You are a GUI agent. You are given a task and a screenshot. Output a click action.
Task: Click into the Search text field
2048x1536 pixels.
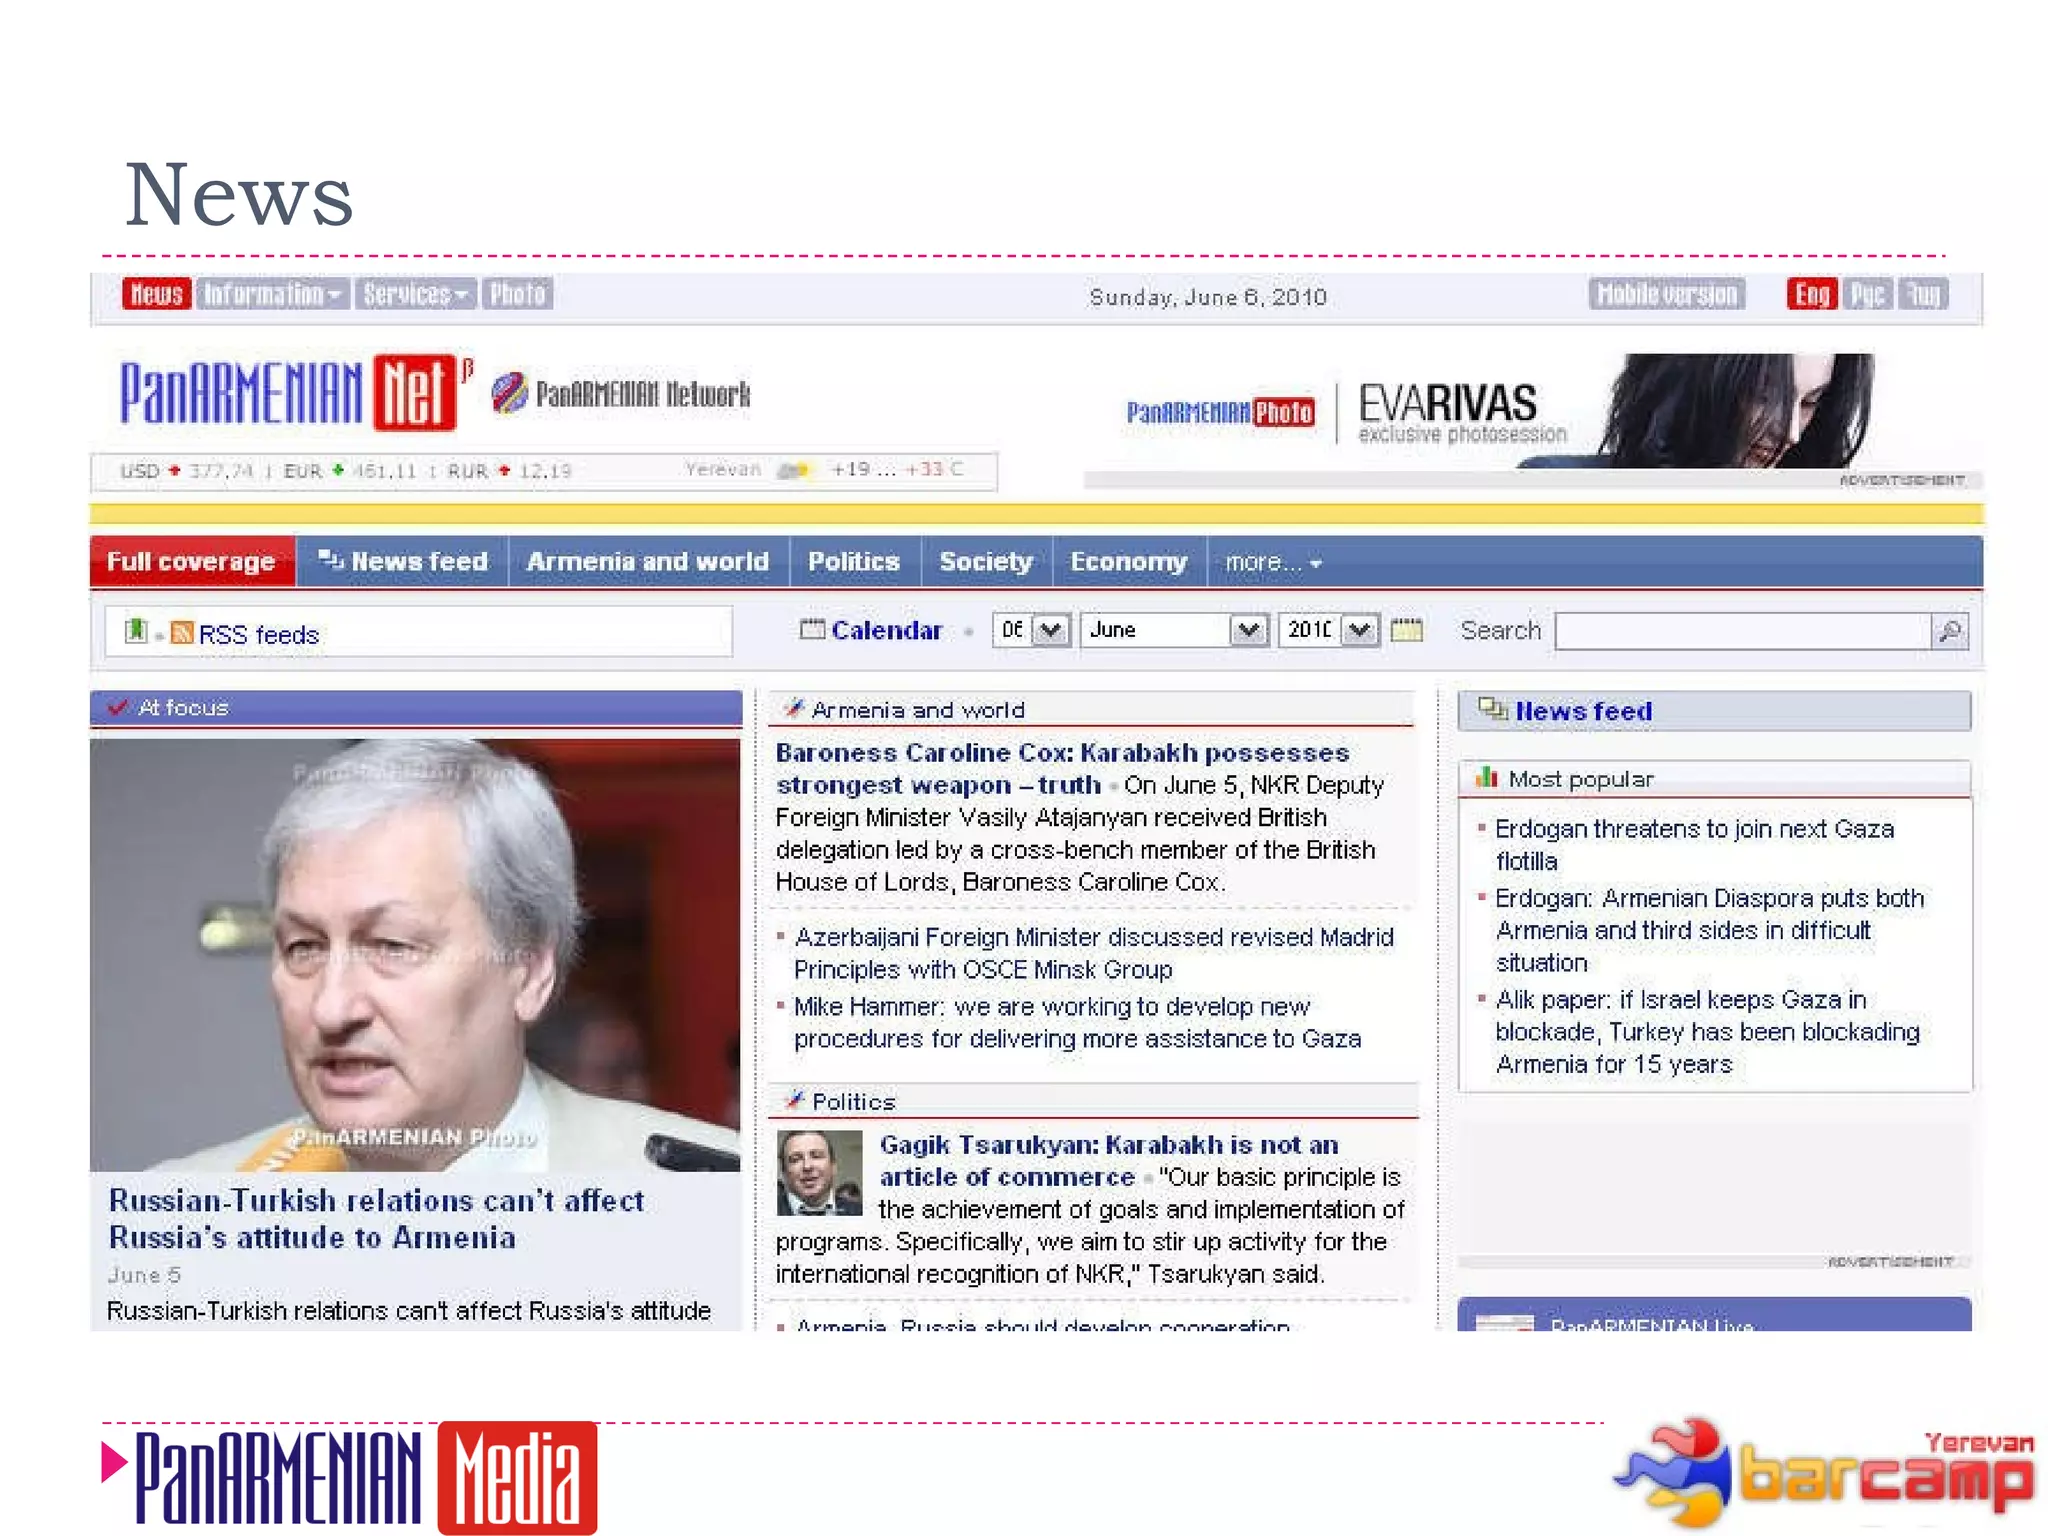click(1742, 631)
